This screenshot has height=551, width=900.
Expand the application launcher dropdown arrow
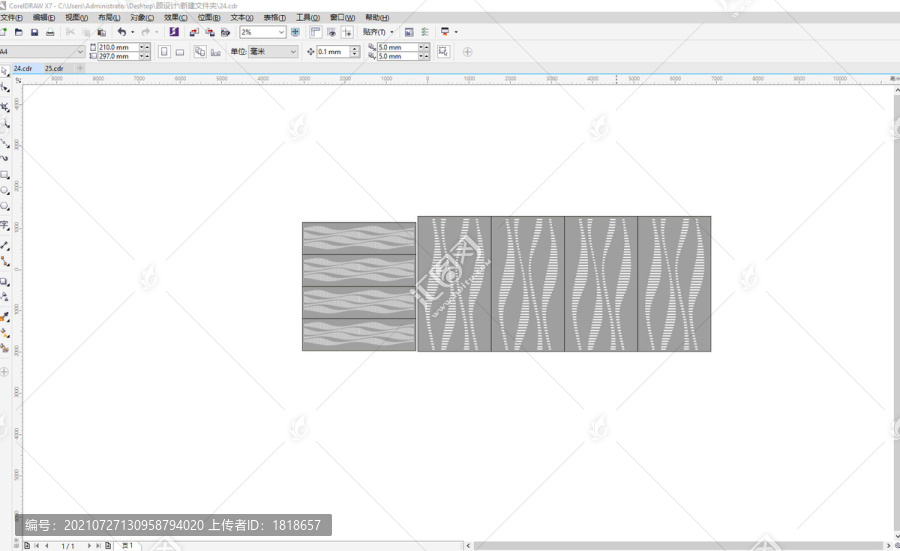(456, 32)
